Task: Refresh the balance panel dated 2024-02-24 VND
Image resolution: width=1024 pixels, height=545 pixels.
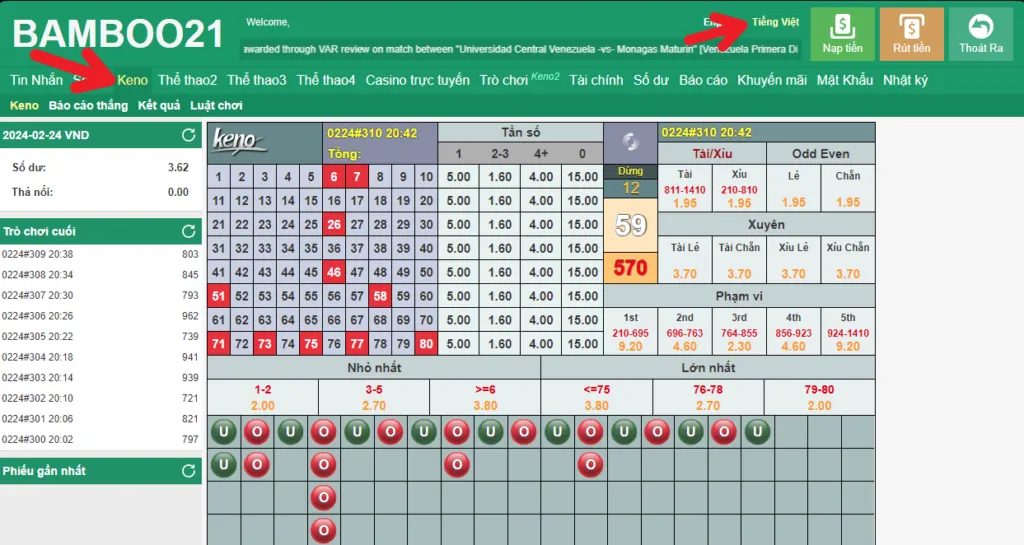Action: [x=188, y=135]
